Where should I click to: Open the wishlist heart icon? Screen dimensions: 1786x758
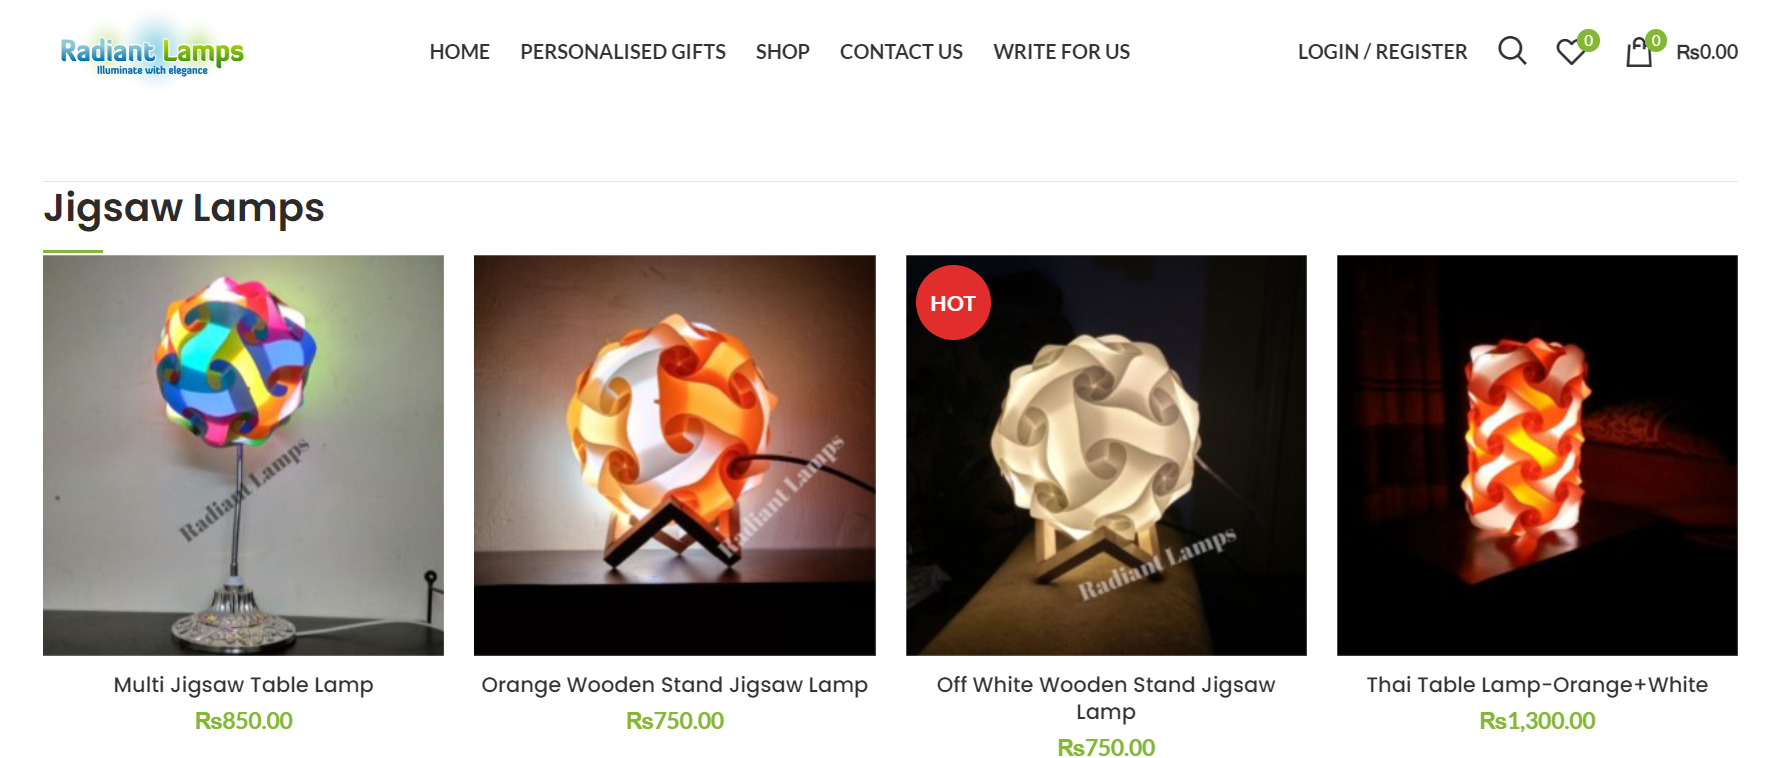tap(1572, 51)
